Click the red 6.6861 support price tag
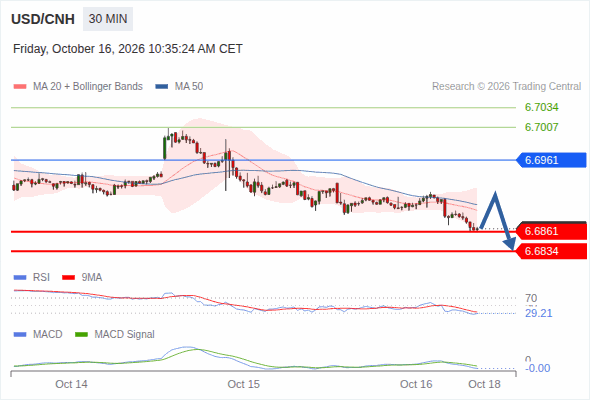 (x=552, y=231)
